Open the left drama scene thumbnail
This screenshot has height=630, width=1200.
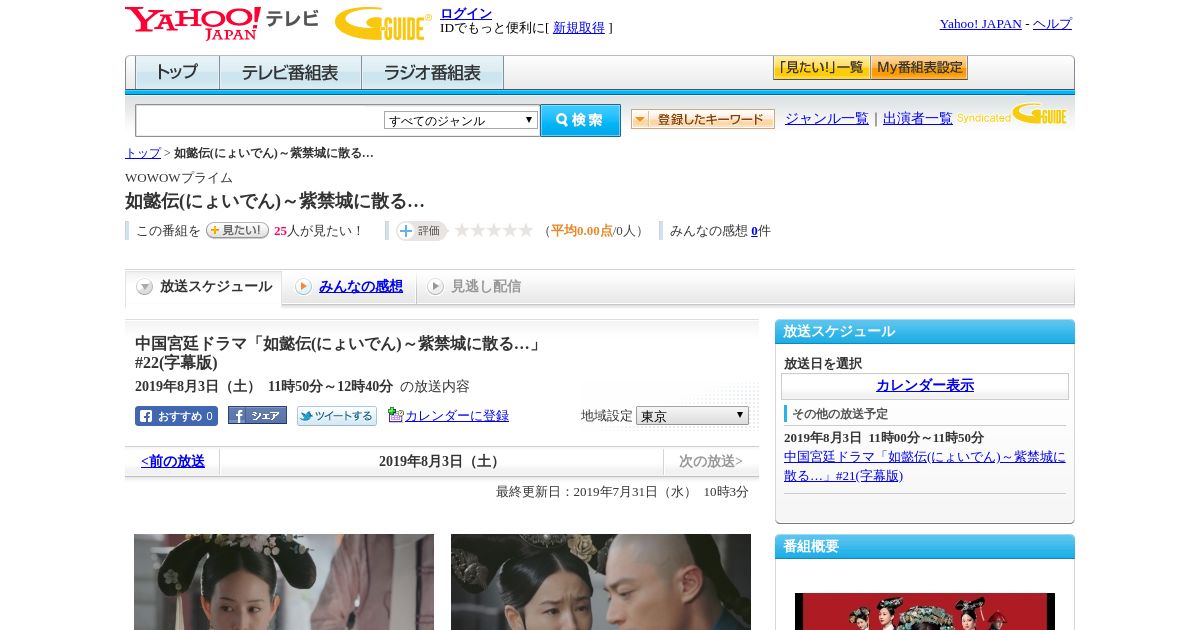click(x=284, y=582)
